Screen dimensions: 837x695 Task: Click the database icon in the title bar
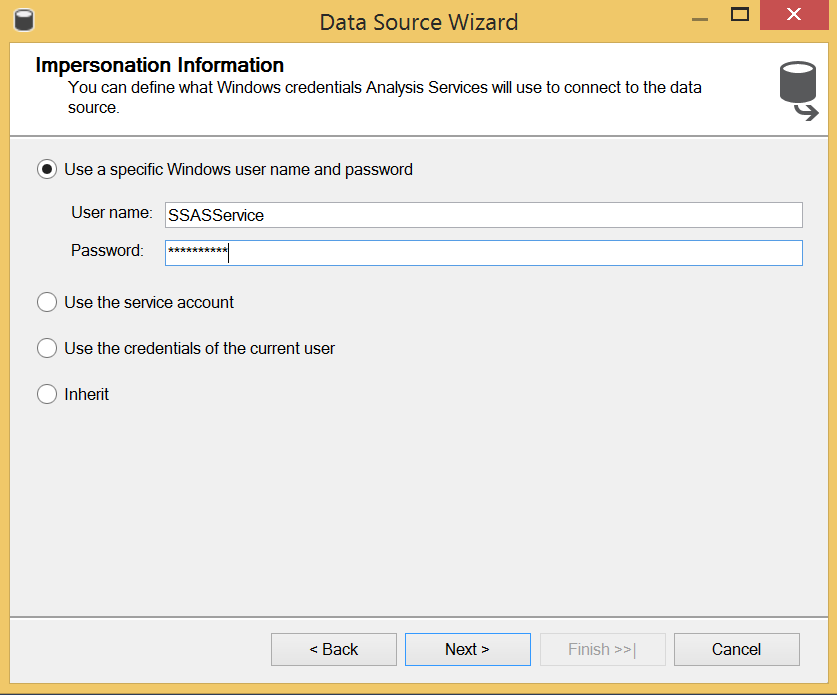coord(23,20)
